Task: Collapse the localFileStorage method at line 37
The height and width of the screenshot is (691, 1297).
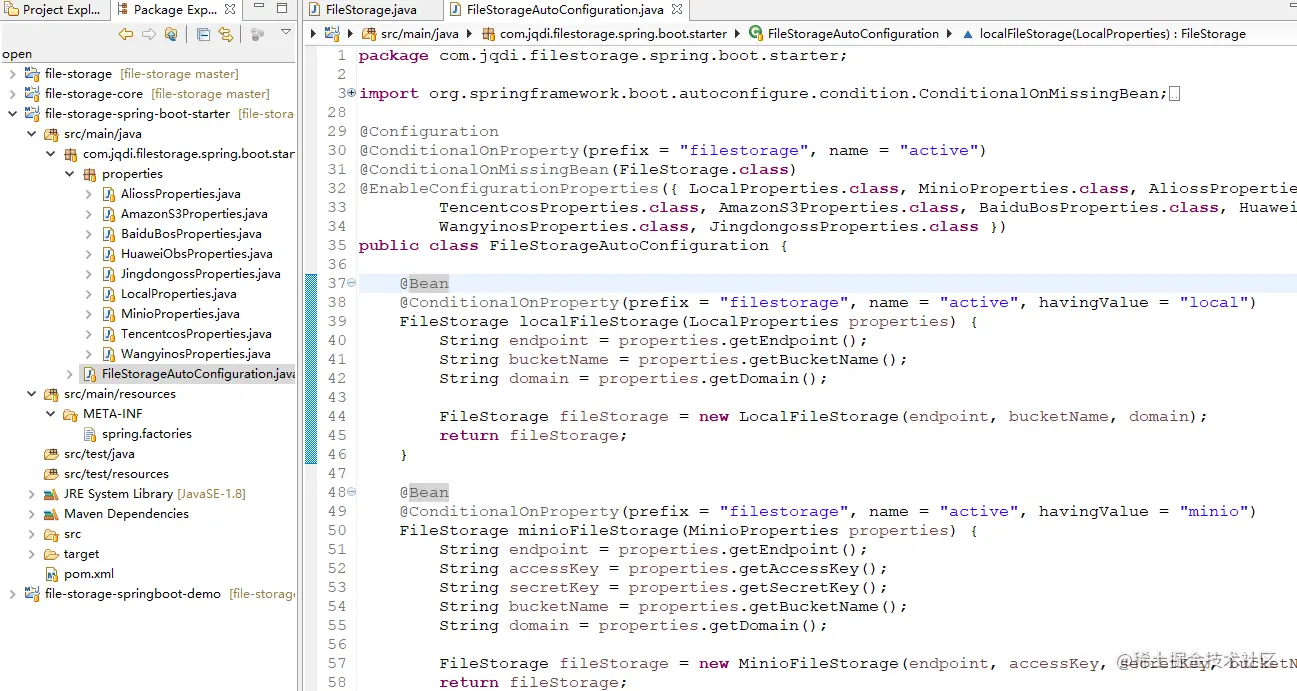Action: pyautogui.click(x=351, y=283)
